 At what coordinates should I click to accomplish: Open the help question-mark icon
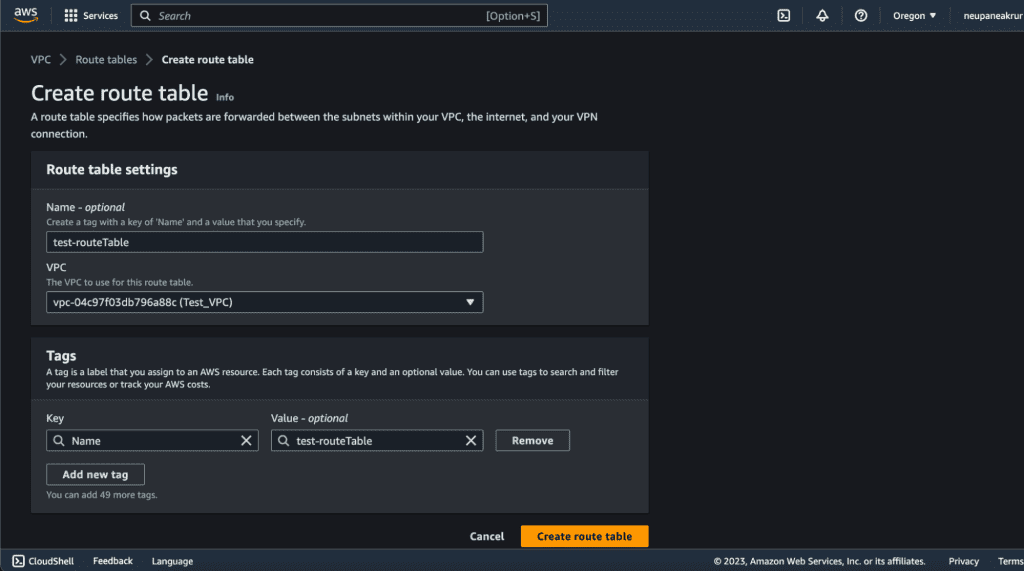(x=861, y=16)
